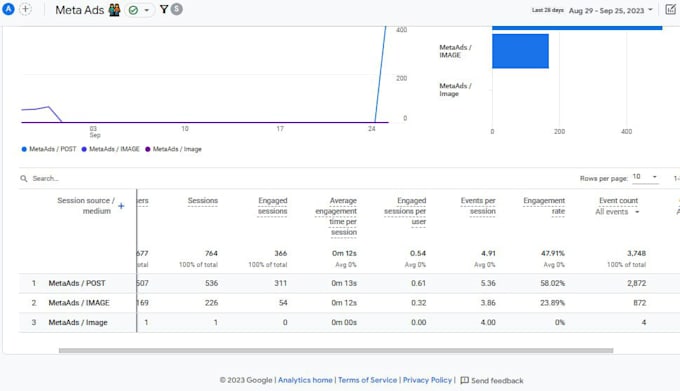Click engagement rate 58.02%
Image resolution: width=680 pixels, height=391 pixels.
552,283
